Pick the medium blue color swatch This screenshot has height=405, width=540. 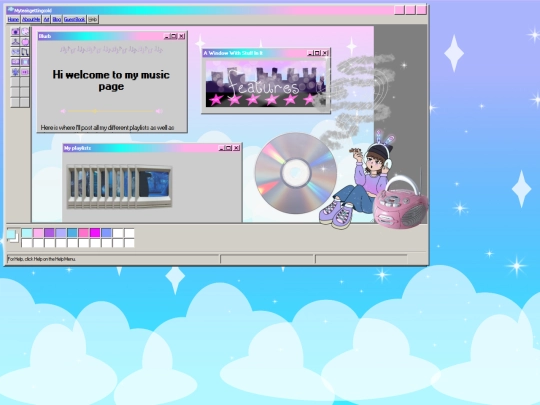pyautogui.click(x=72, y=233)
